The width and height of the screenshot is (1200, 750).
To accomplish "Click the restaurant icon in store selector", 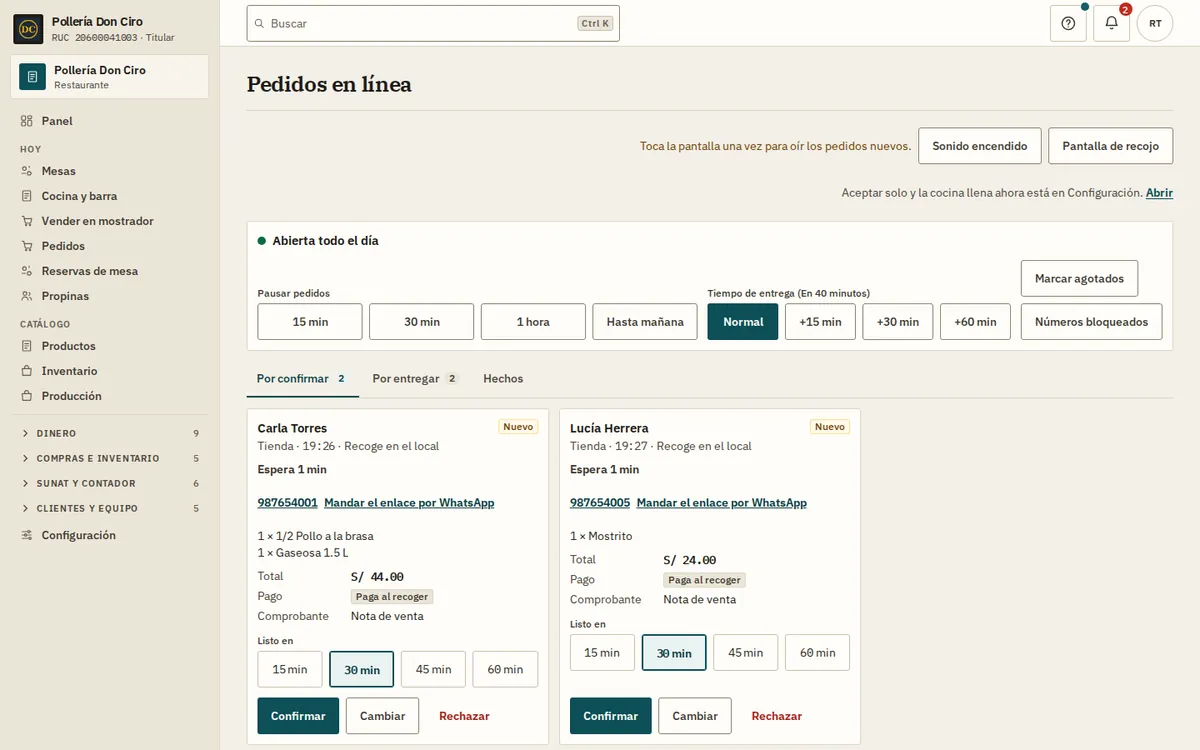I will point(33,77).
